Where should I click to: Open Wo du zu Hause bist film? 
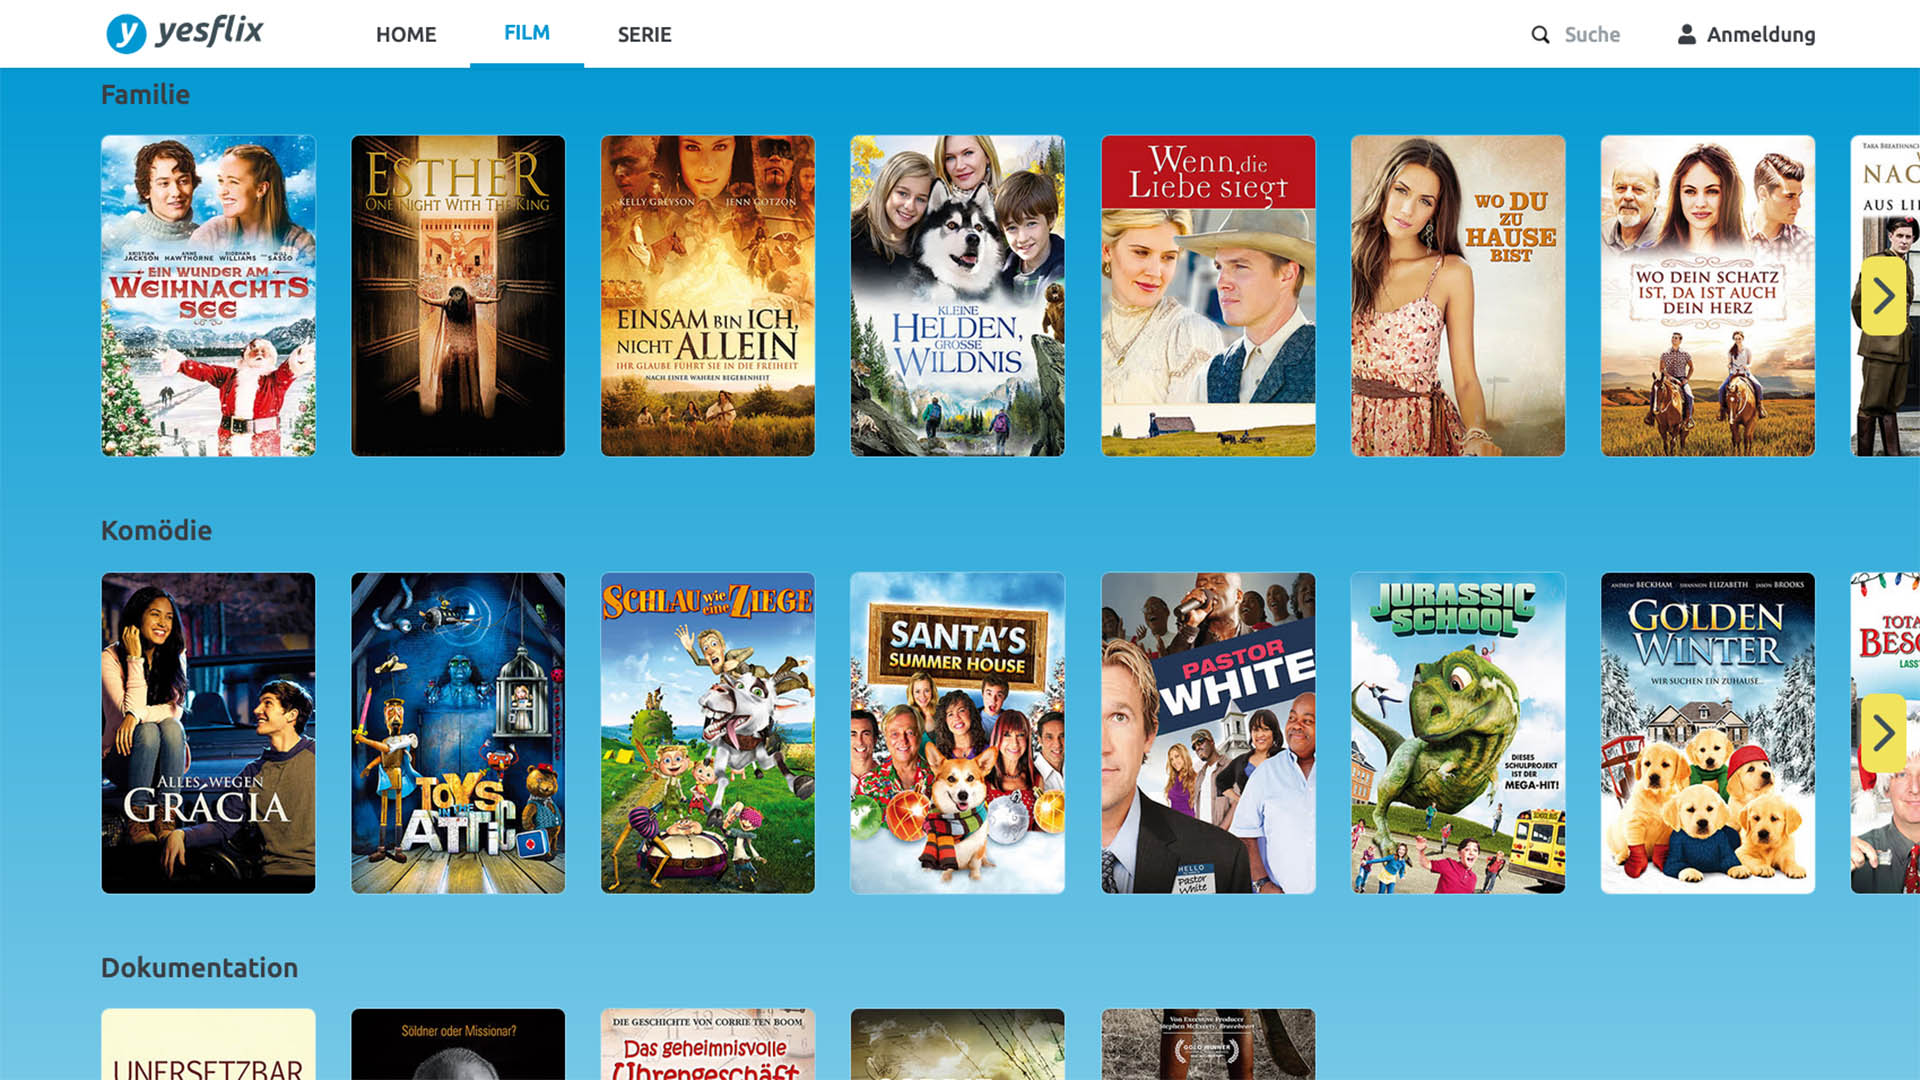click(x=1458, y=296)
